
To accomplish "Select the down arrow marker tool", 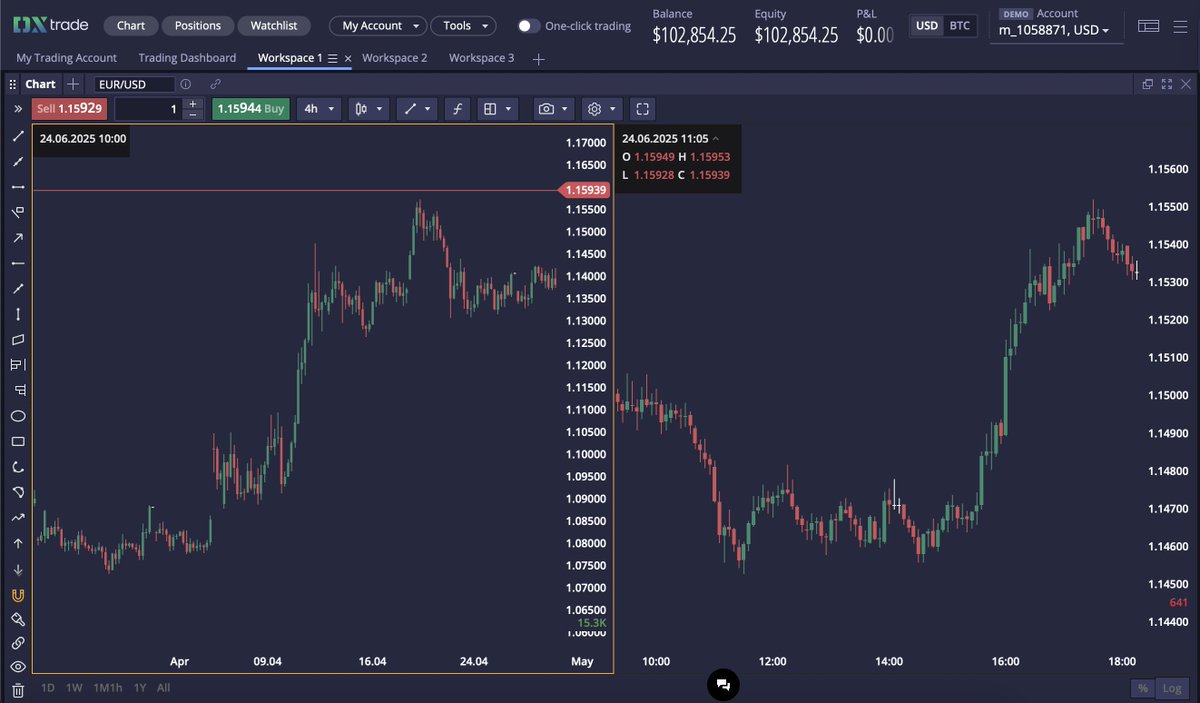I will 18,569.
